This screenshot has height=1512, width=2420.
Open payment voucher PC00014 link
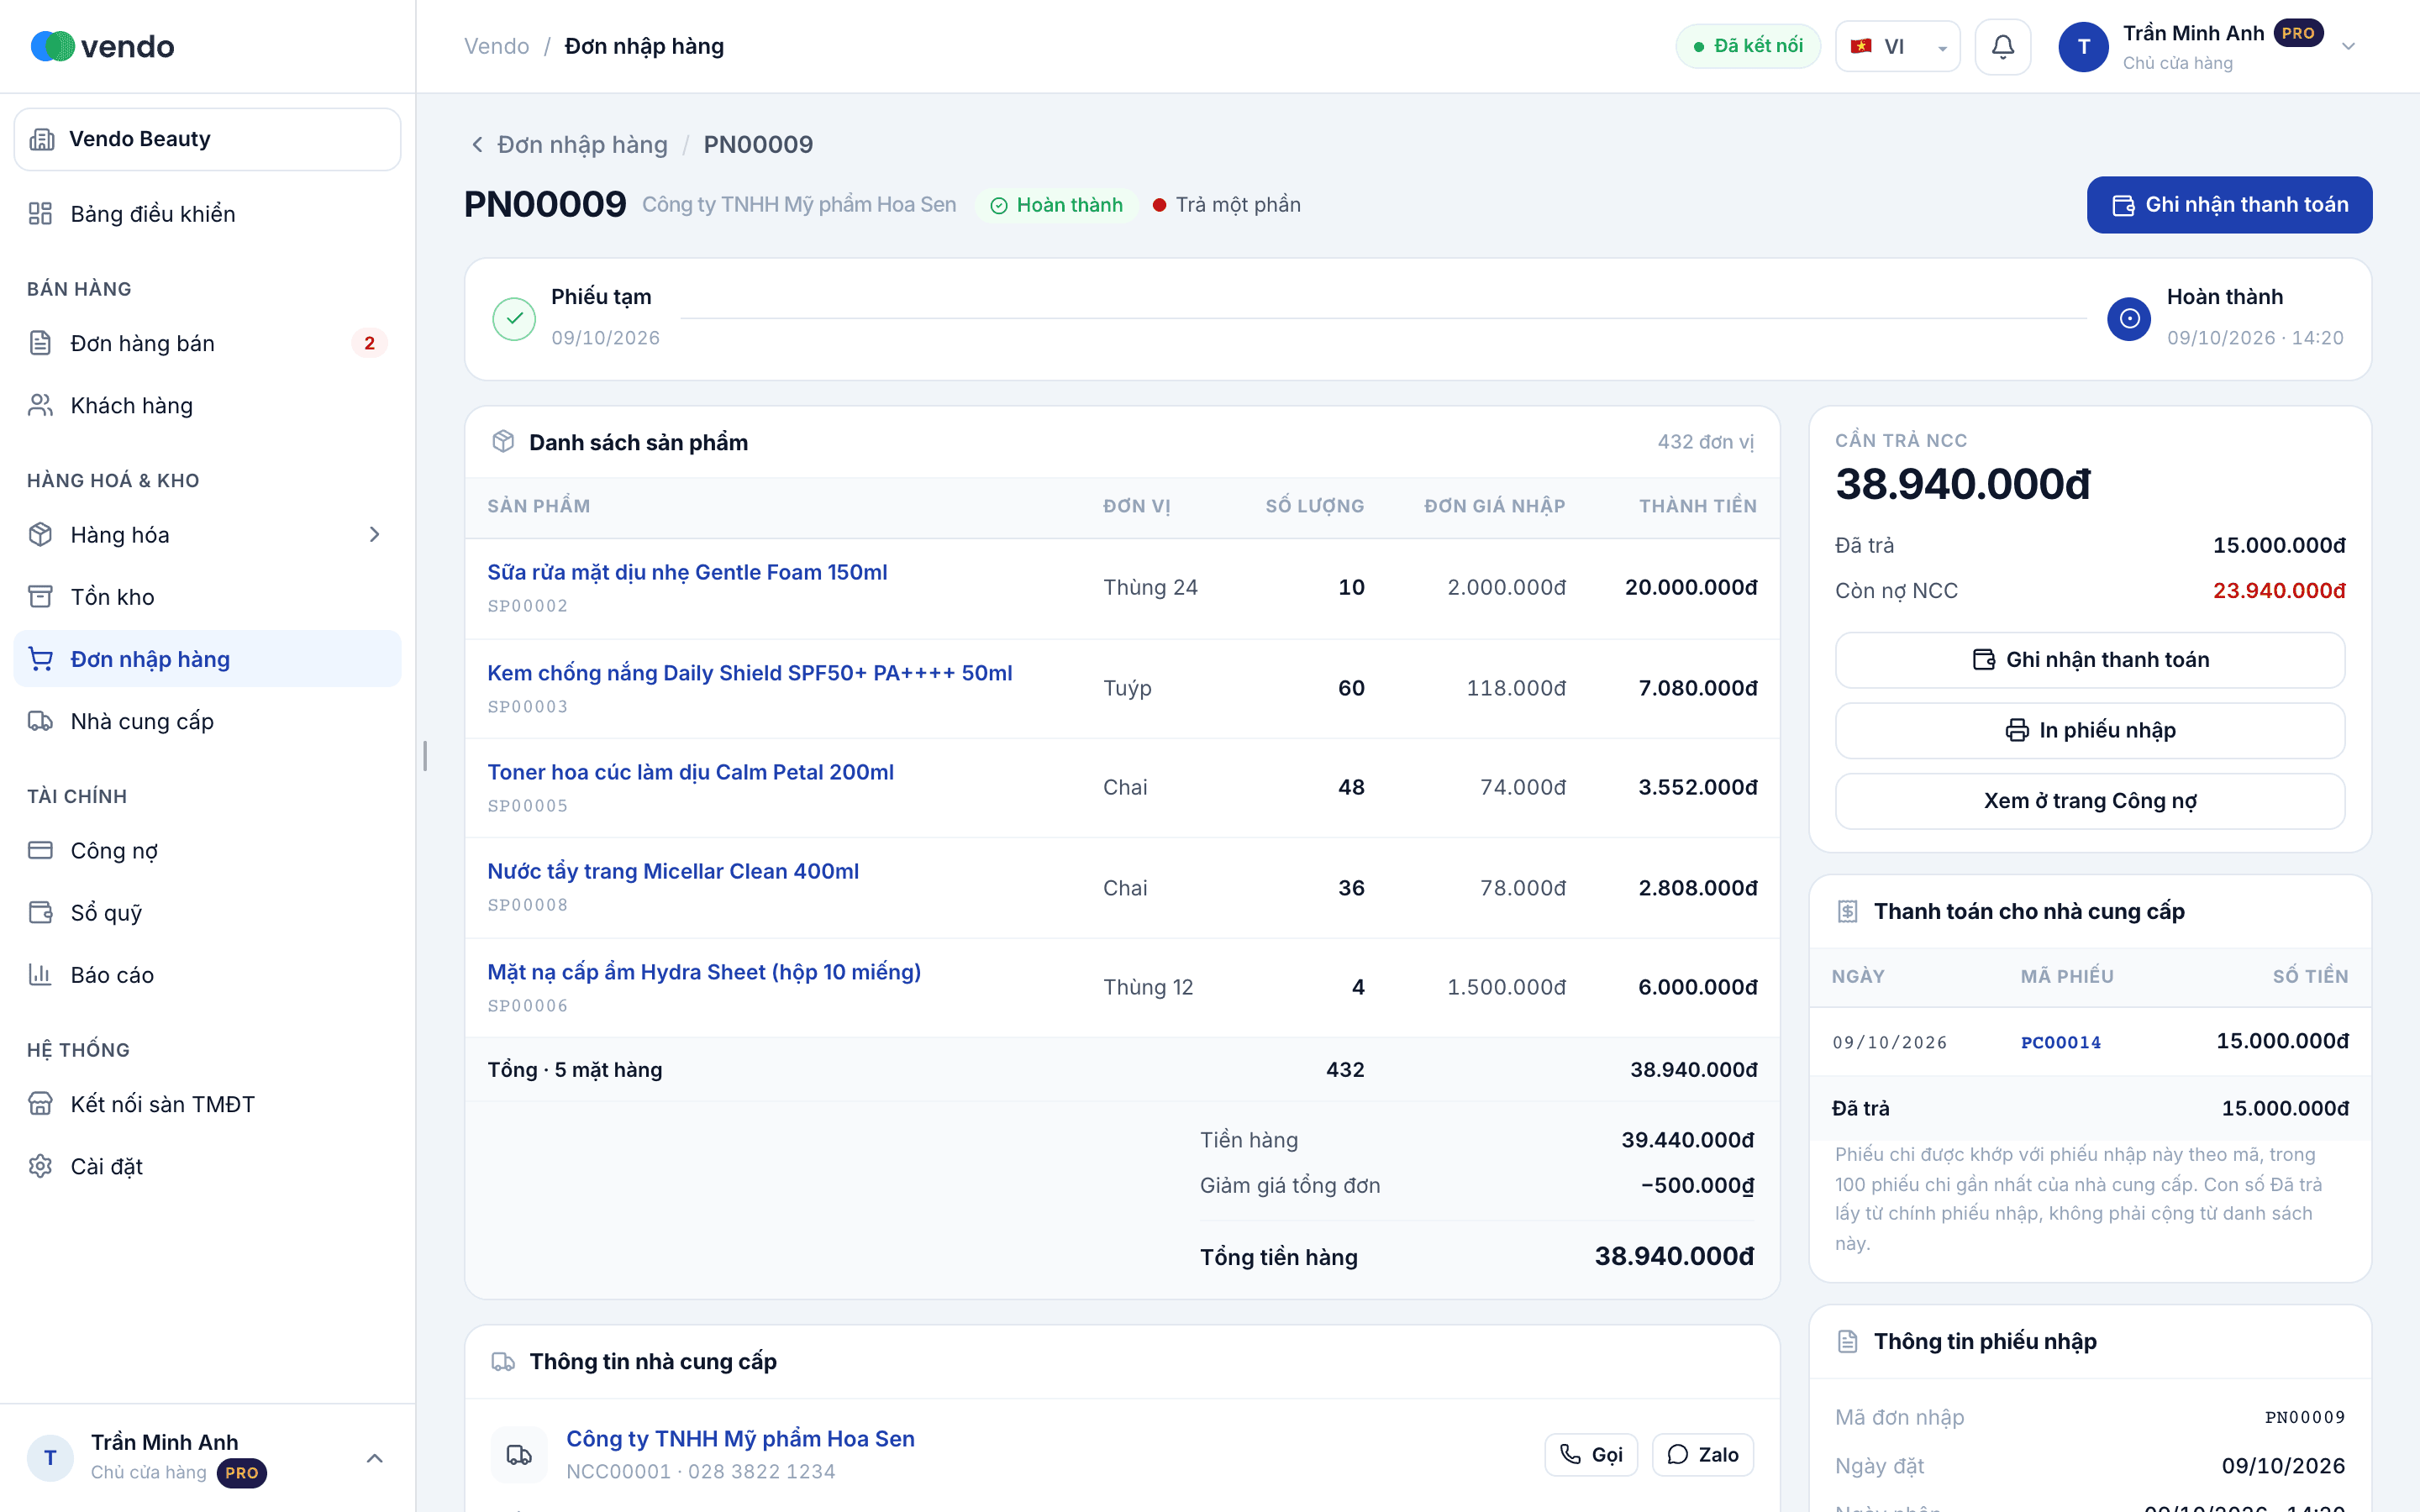pyautogui.click(x=2061, y=1042)
